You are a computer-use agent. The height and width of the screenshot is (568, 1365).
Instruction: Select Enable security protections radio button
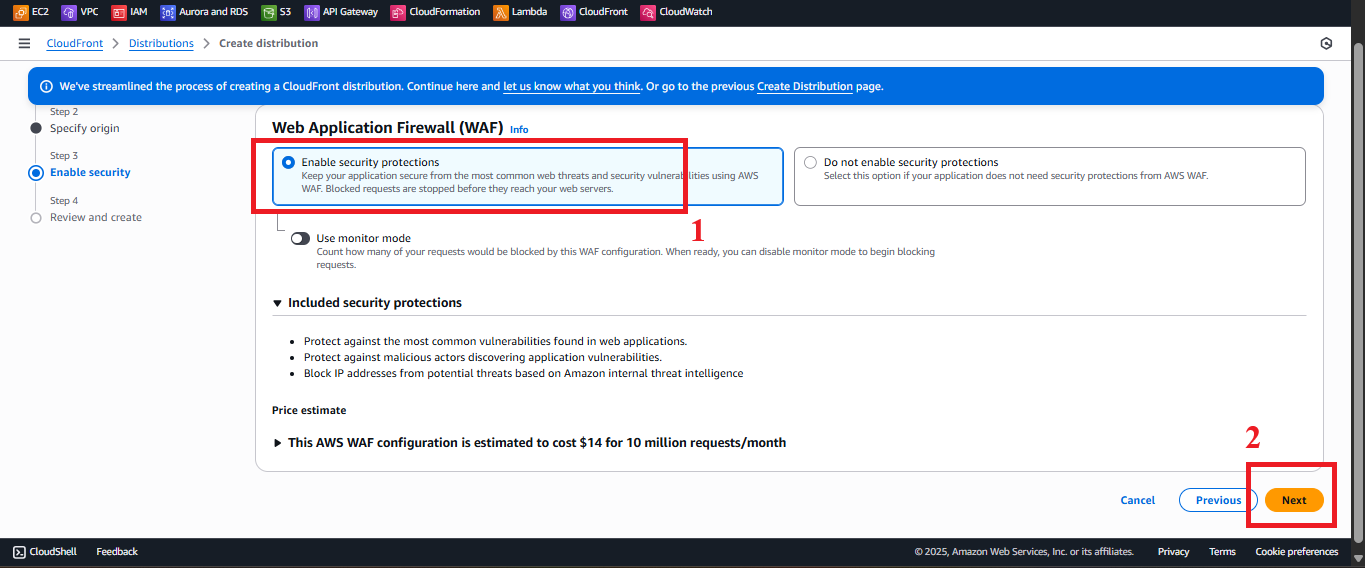tap(289, 162)
